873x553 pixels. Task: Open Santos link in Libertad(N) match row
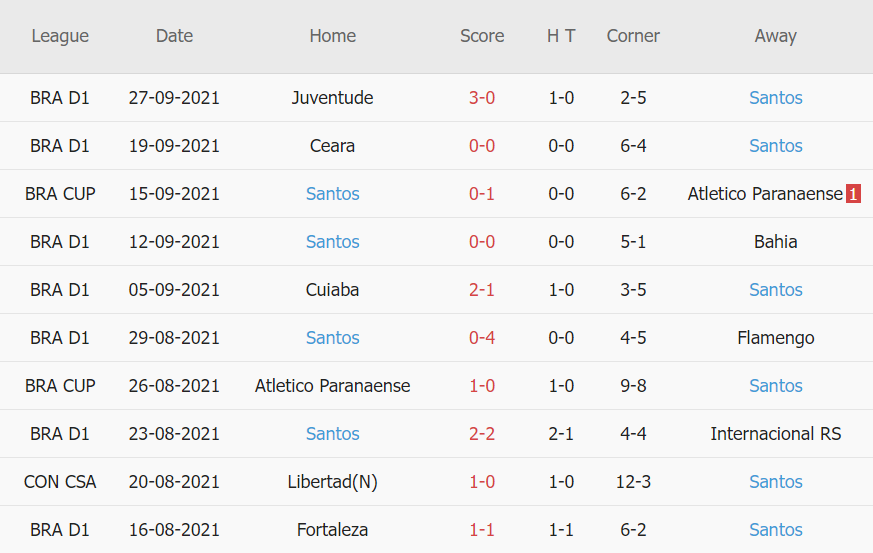tap(775, 482)
